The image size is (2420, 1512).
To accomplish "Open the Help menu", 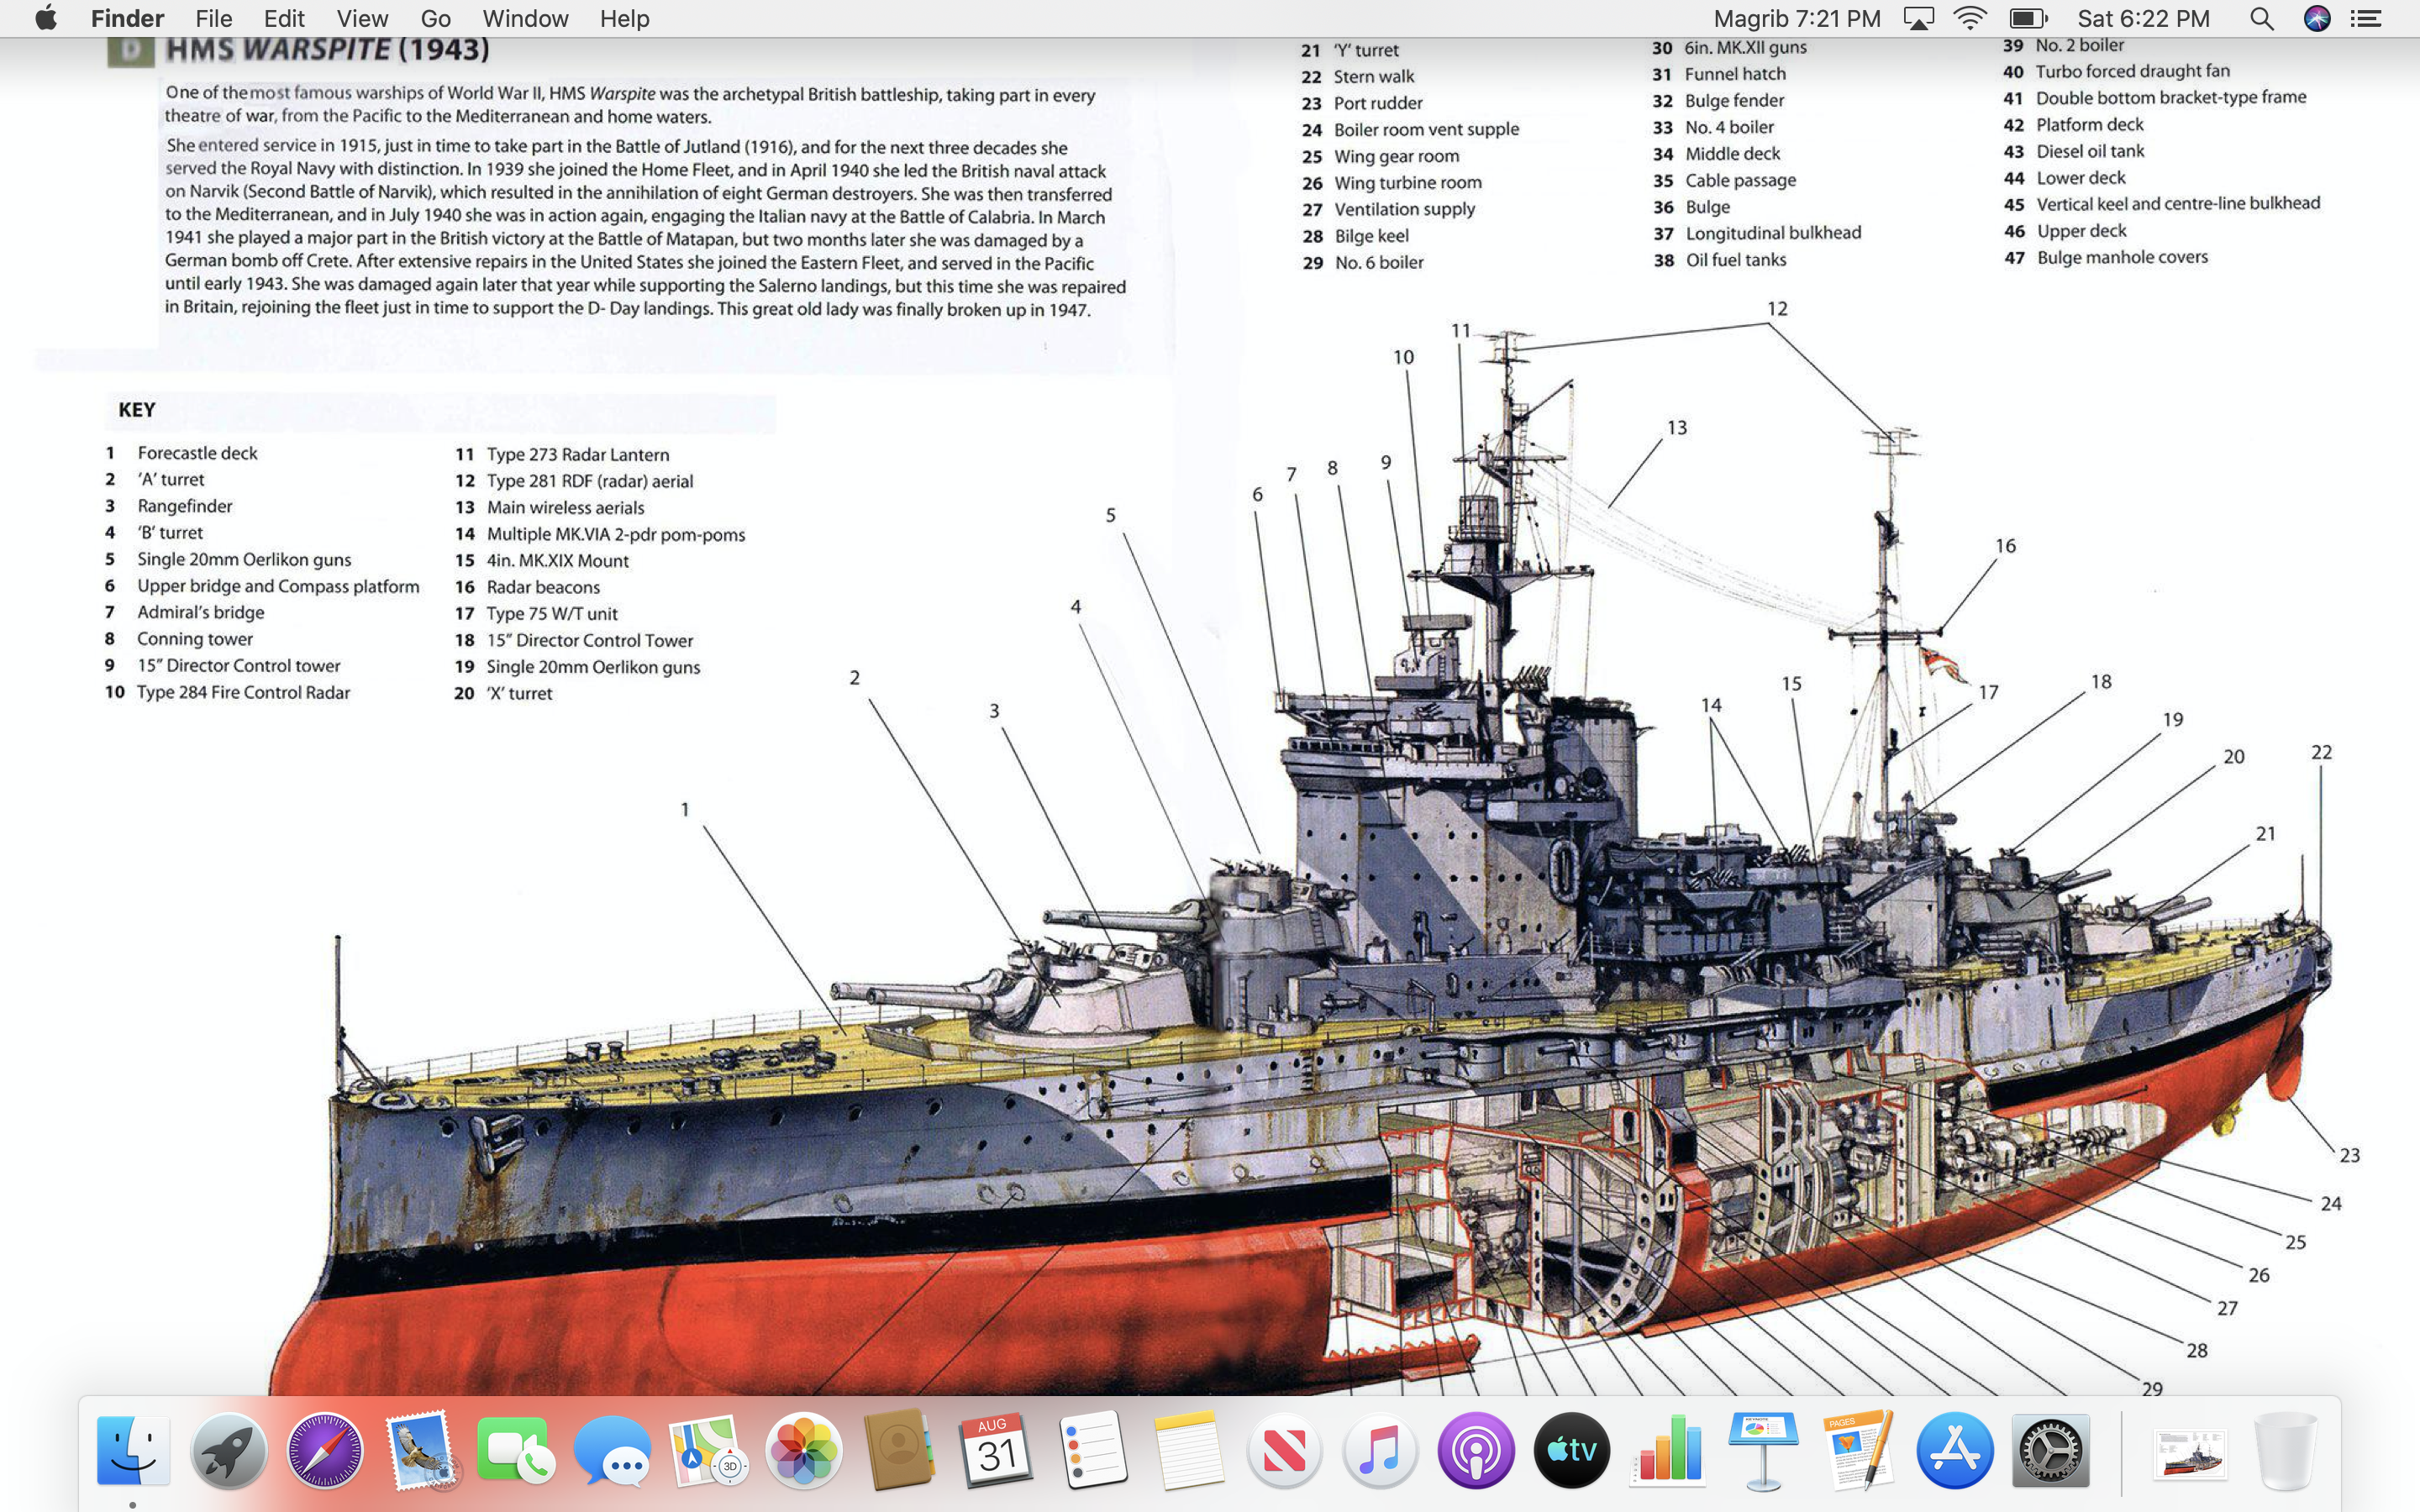I will (x=624, y=18).
